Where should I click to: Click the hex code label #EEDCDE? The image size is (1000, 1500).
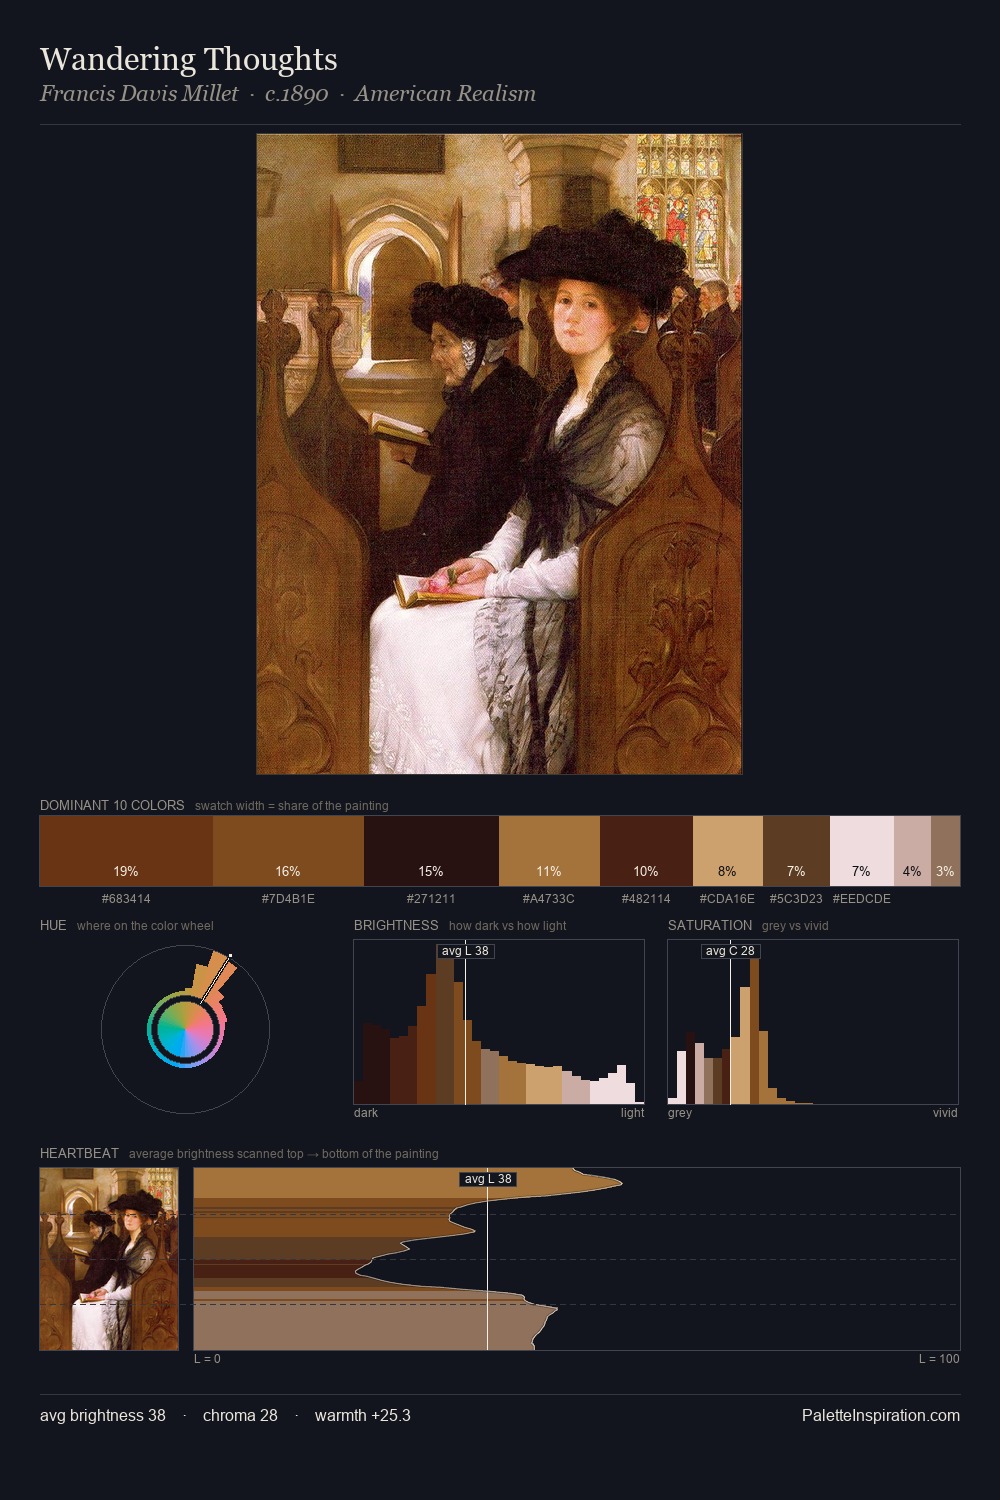pos(861,899)
